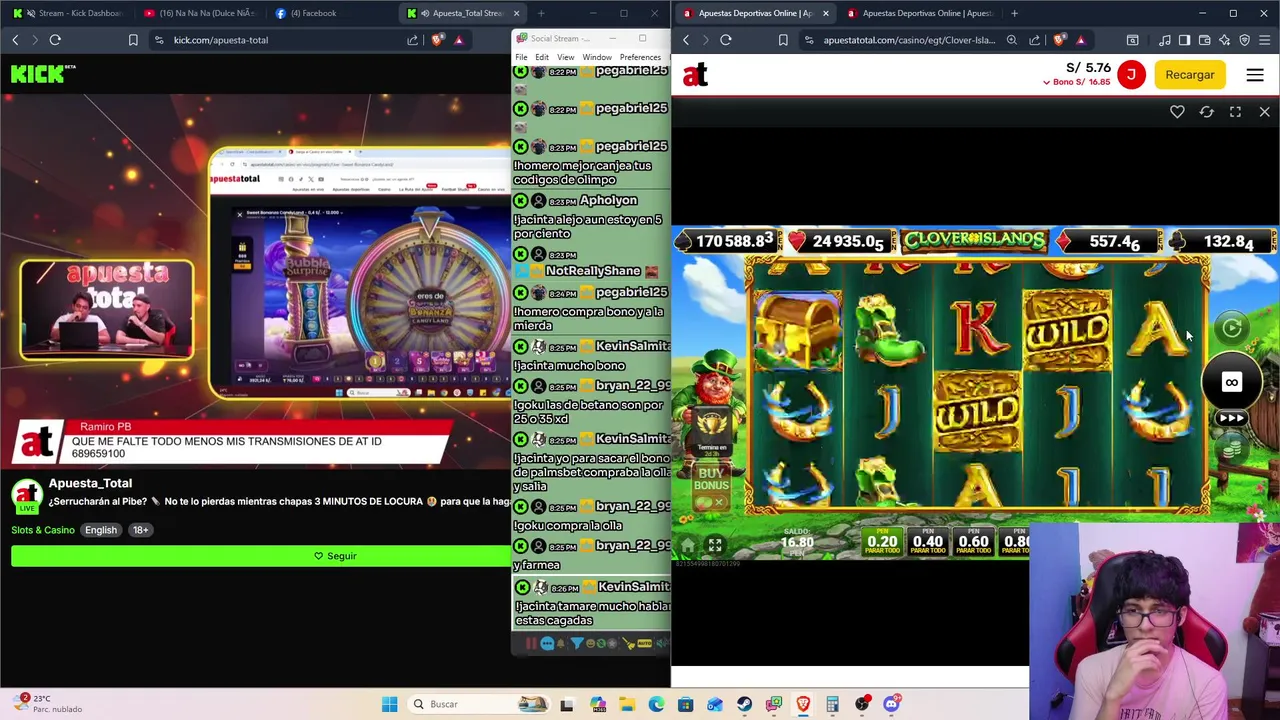Open Brave Leo AI icon

pos(1224,40)
